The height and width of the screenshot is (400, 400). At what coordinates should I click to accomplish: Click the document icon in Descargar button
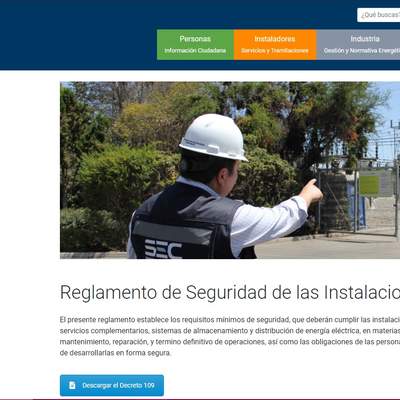click(72, 385)
